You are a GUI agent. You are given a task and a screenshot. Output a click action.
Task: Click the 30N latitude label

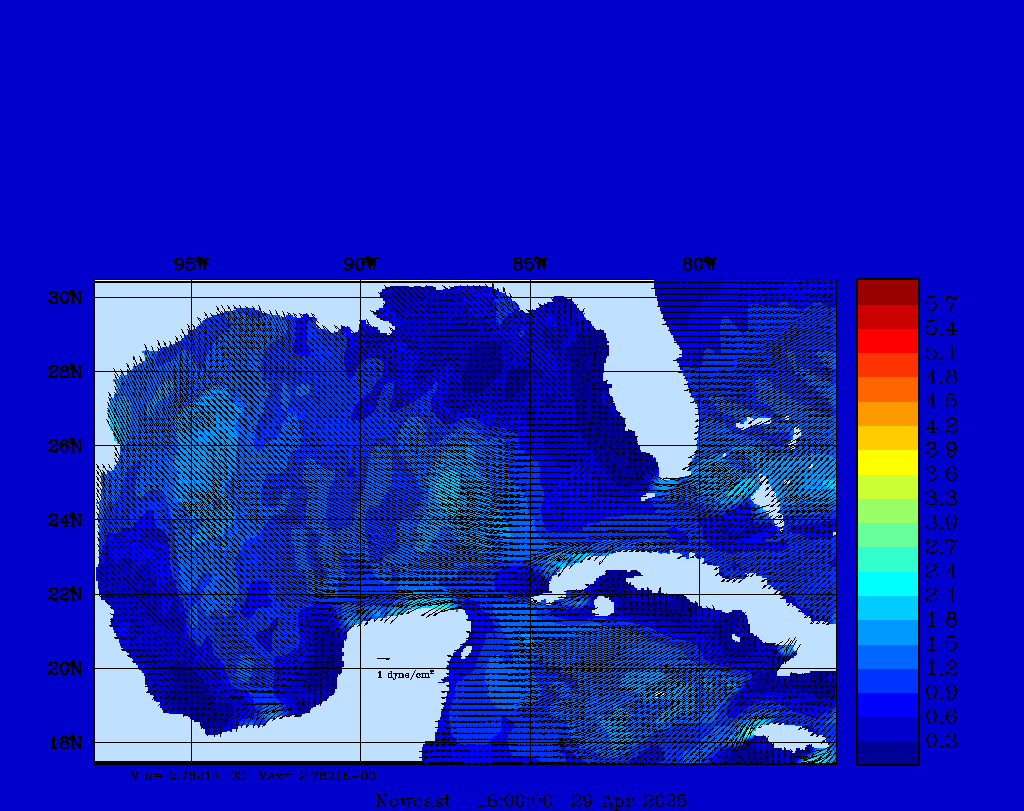64,298
